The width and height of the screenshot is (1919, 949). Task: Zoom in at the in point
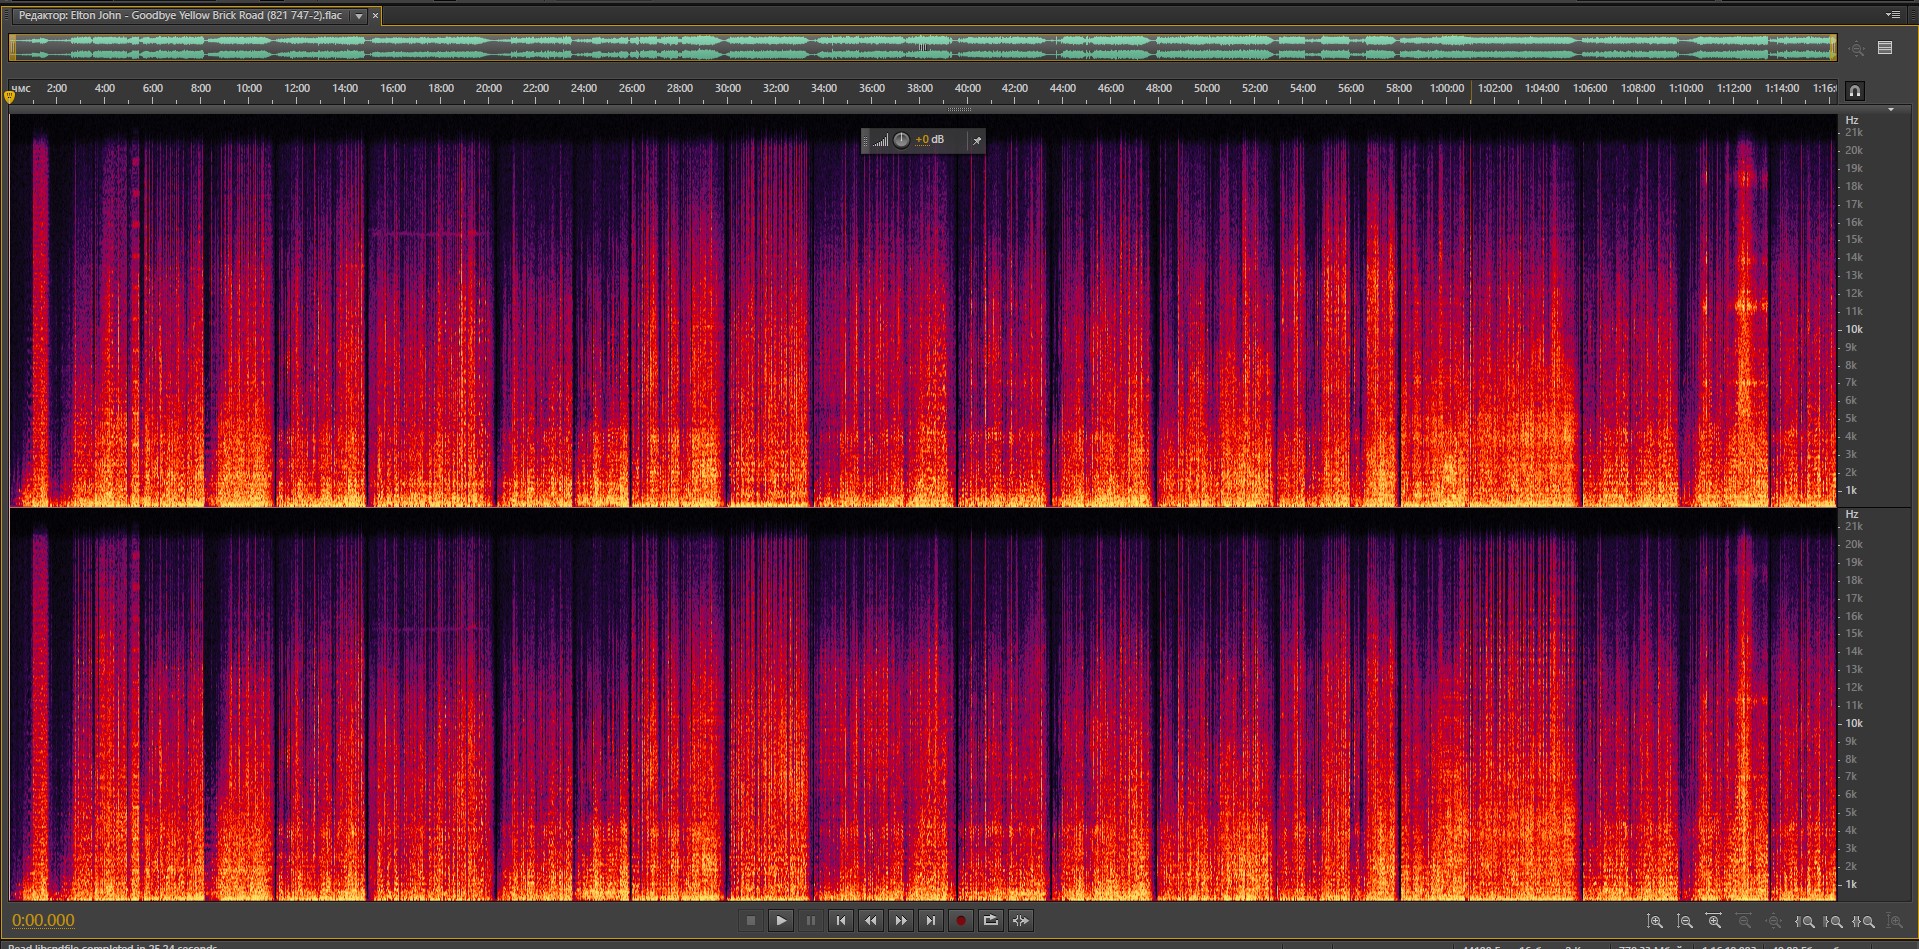click(x=1805, y=921)
